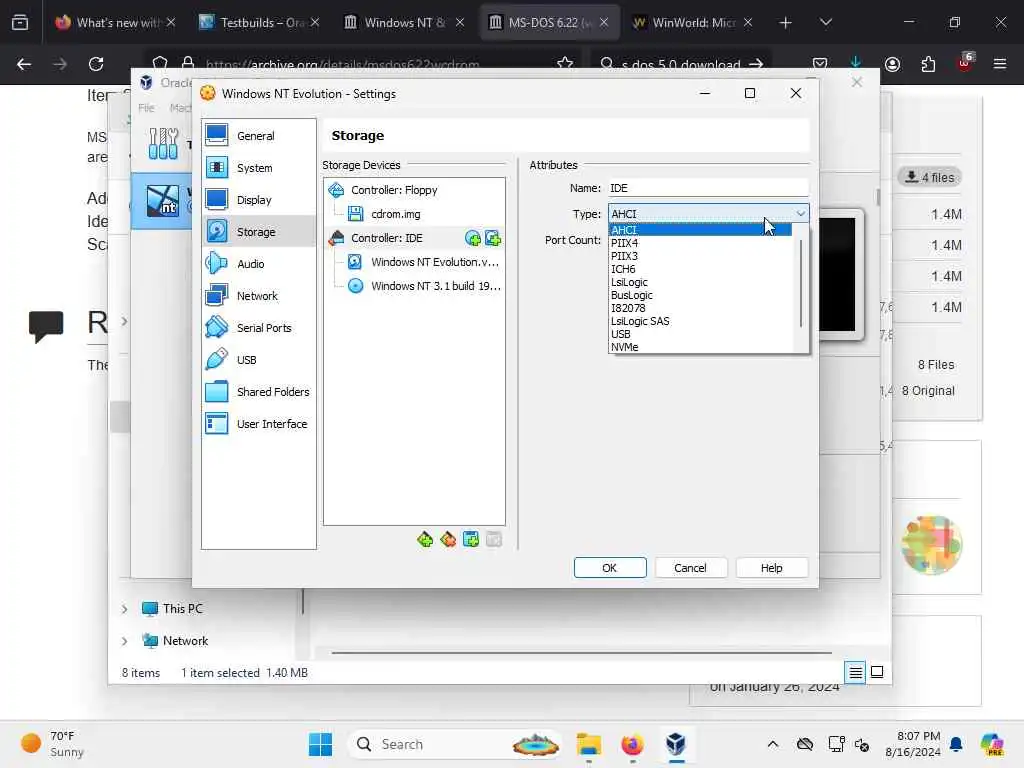1024x768 pixels.
Task: Choose BusLogic in controller type list
Action: click(701, 295)
